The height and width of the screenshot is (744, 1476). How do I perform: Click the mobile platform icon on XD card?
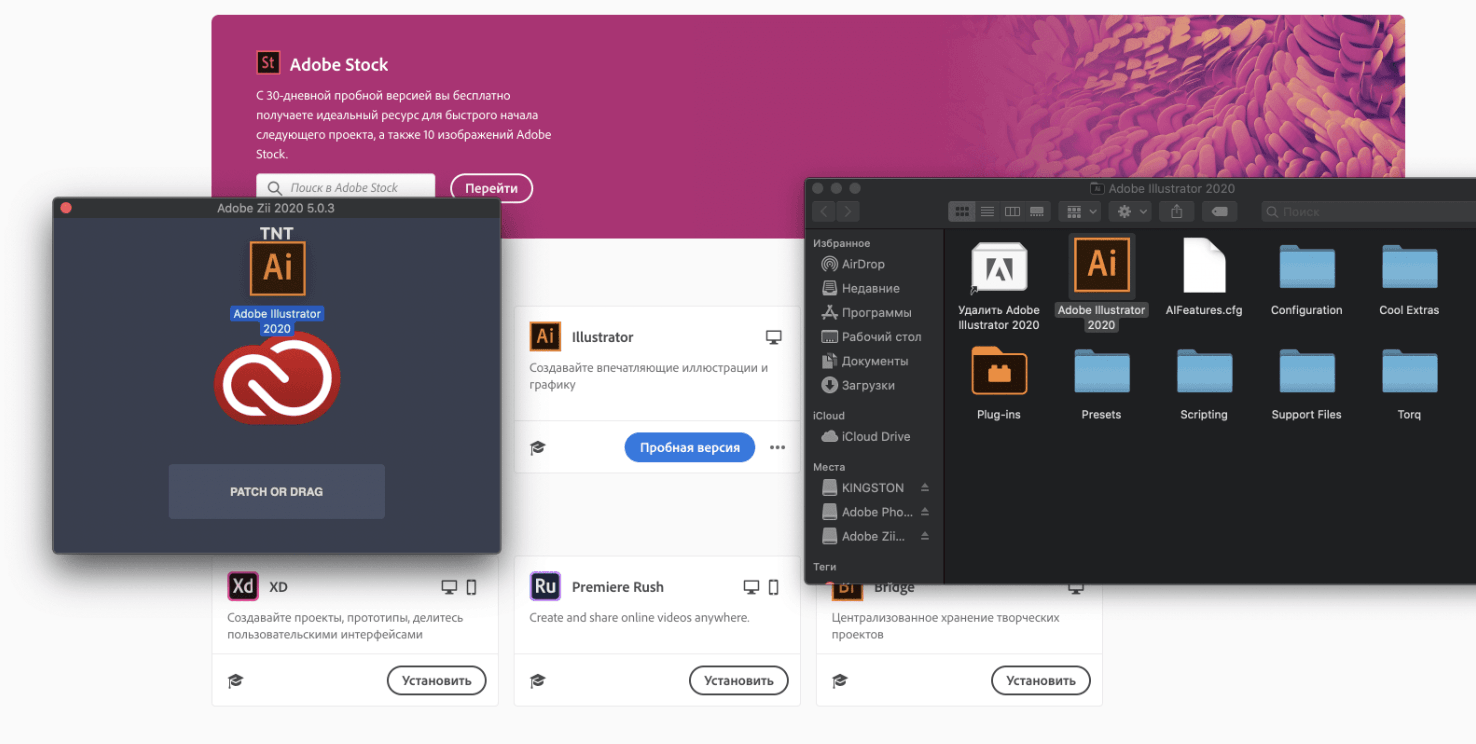[x=471, y=587]
